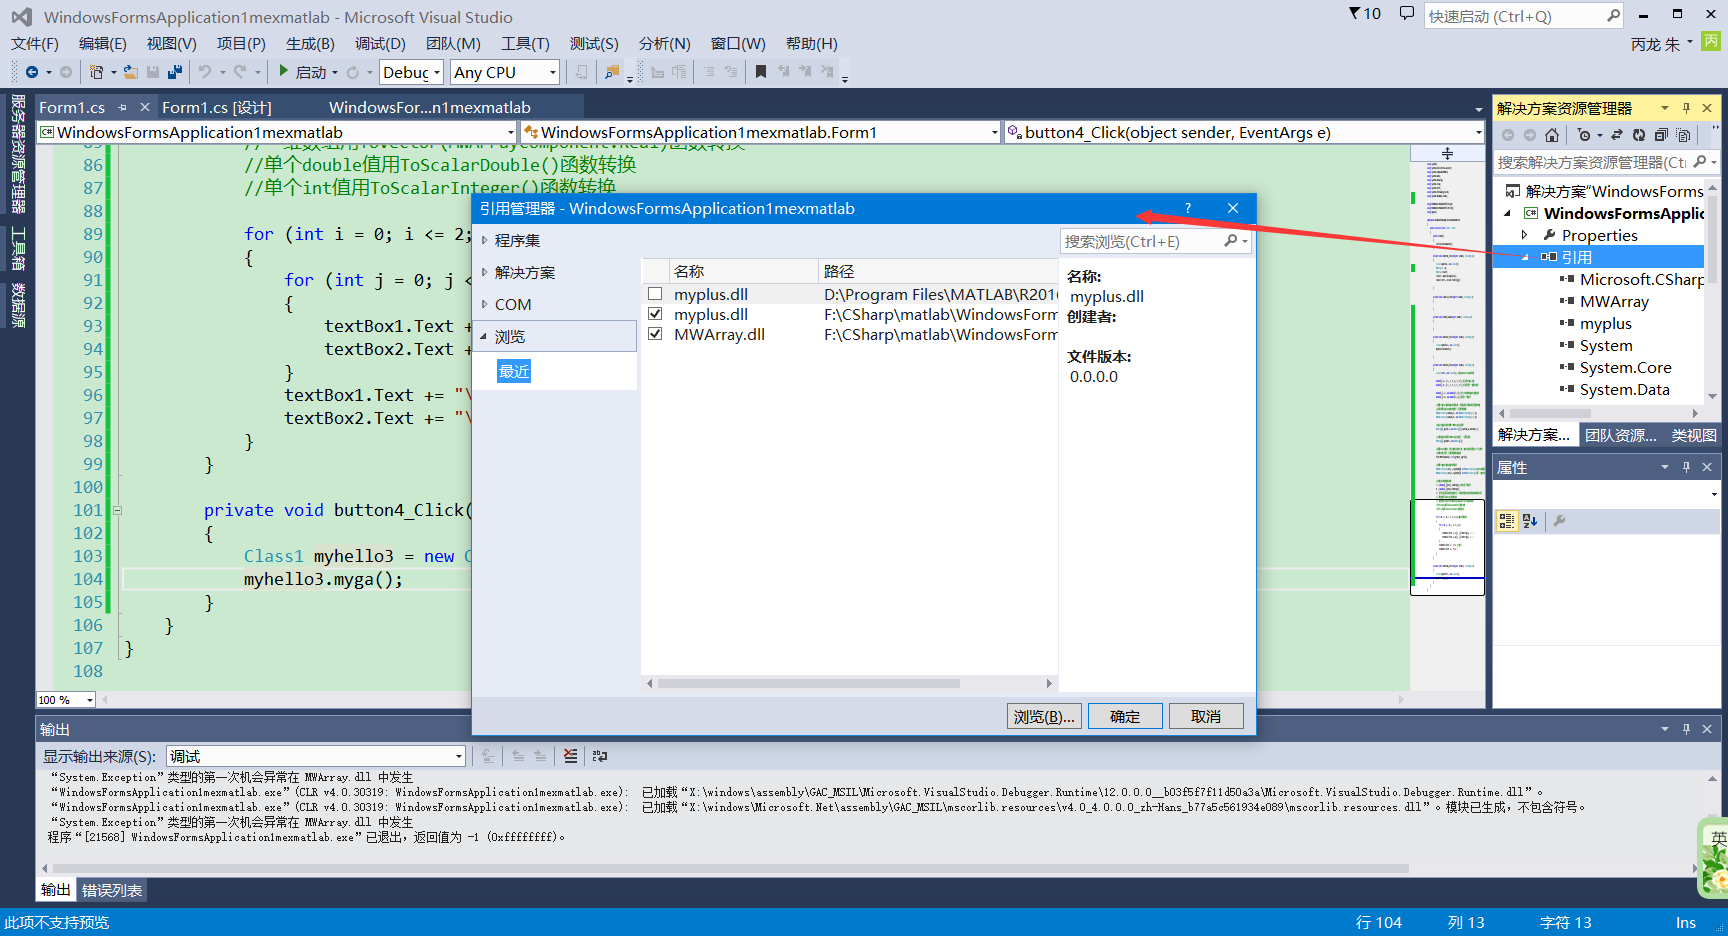The height and width of the screenshot is (936, 1728).
Task: Pin the Solution Explorer panel
Action: (1686, 108)
